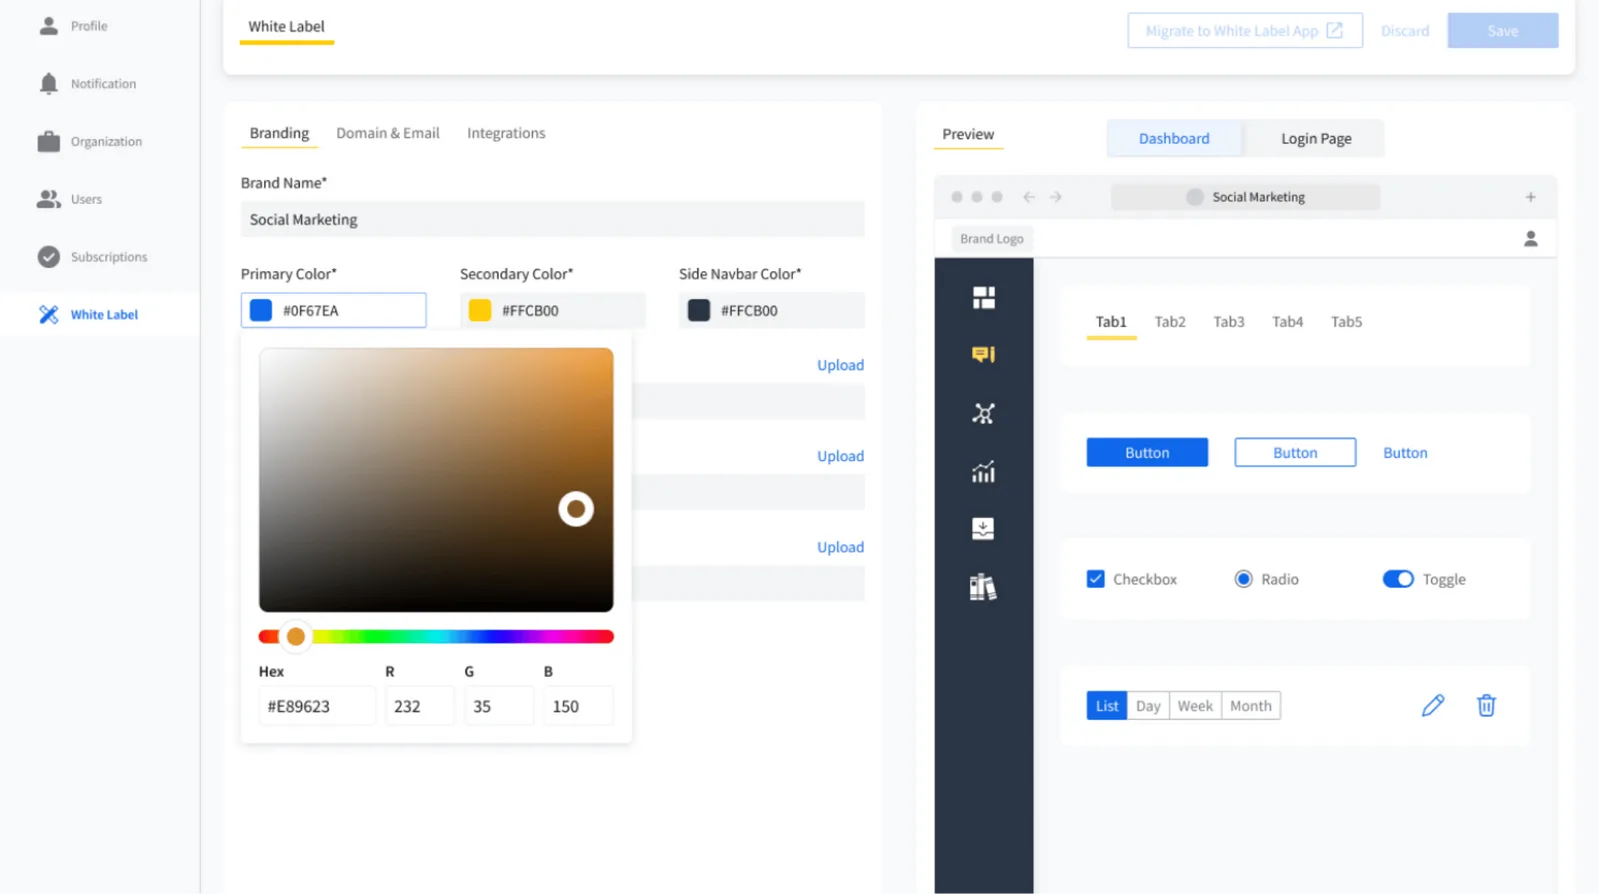Screen dimensions: 1600x895
Task: Click the network nodes icon in preview navbar
Action: tap(983, 414)
